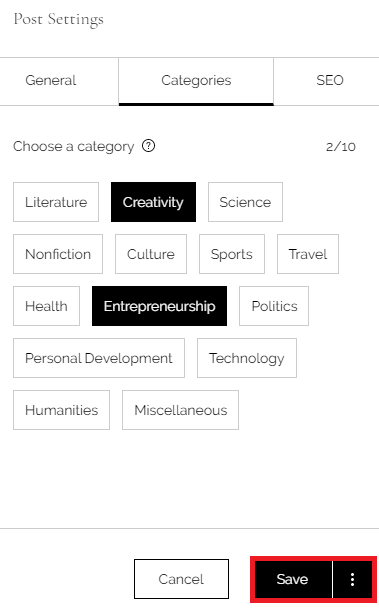Open the SEO tab
This screenshot has height=610, width=379.
(x=330, y=81)
